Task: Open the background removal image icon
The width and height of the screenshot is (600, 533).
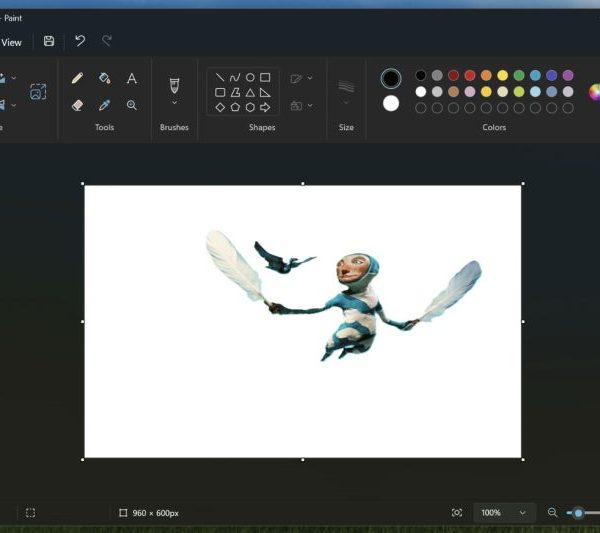Action: coord(38,92)
